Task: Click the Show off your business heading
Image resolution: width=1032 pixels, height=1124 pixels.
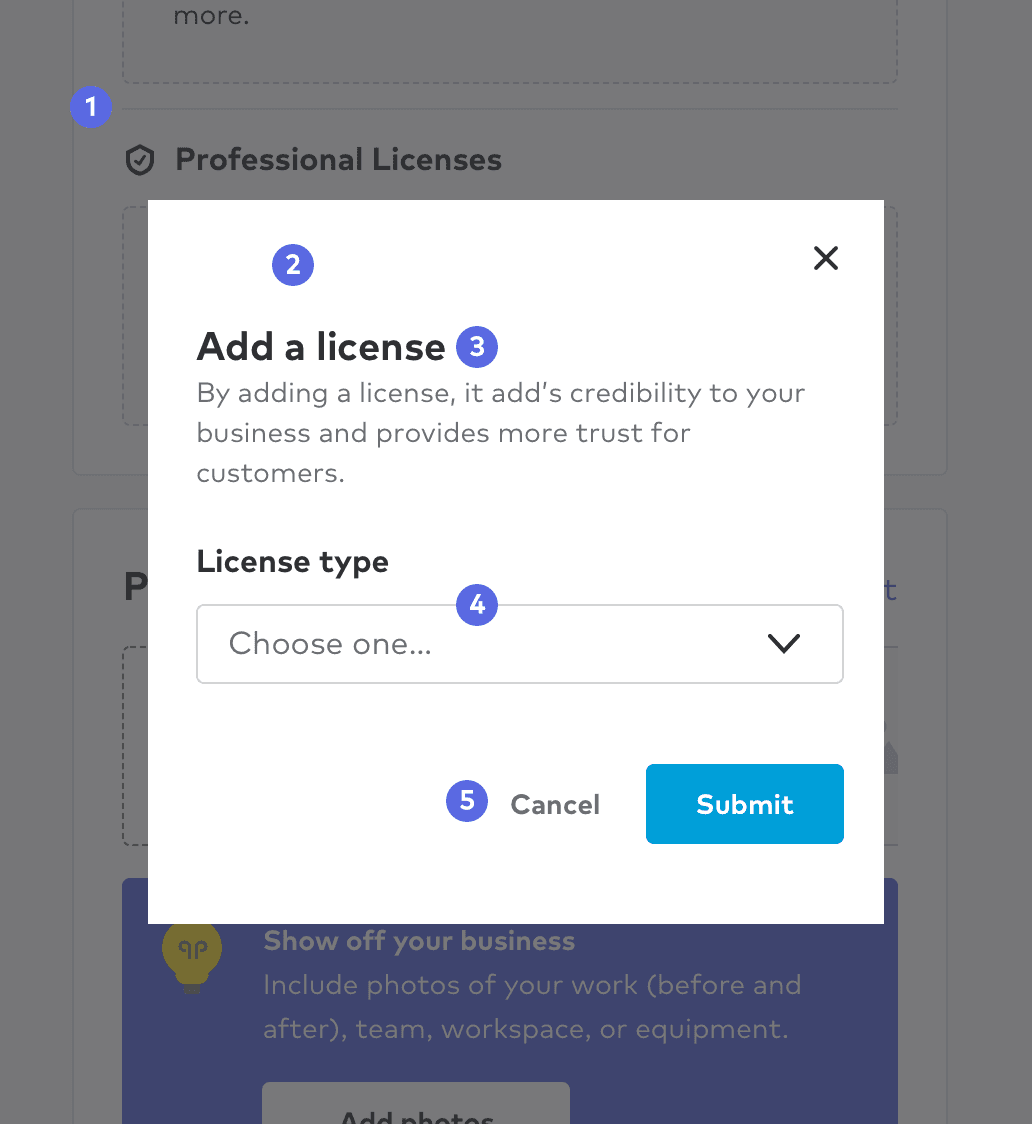Action: [x=419, y=941]
